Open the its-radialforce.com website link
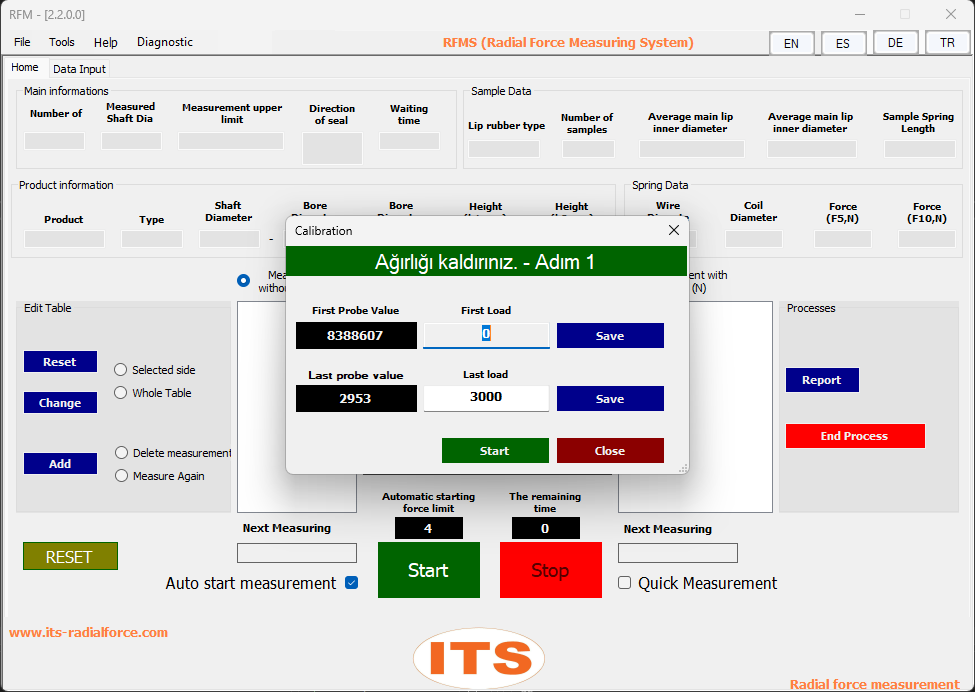 point(89,632)
